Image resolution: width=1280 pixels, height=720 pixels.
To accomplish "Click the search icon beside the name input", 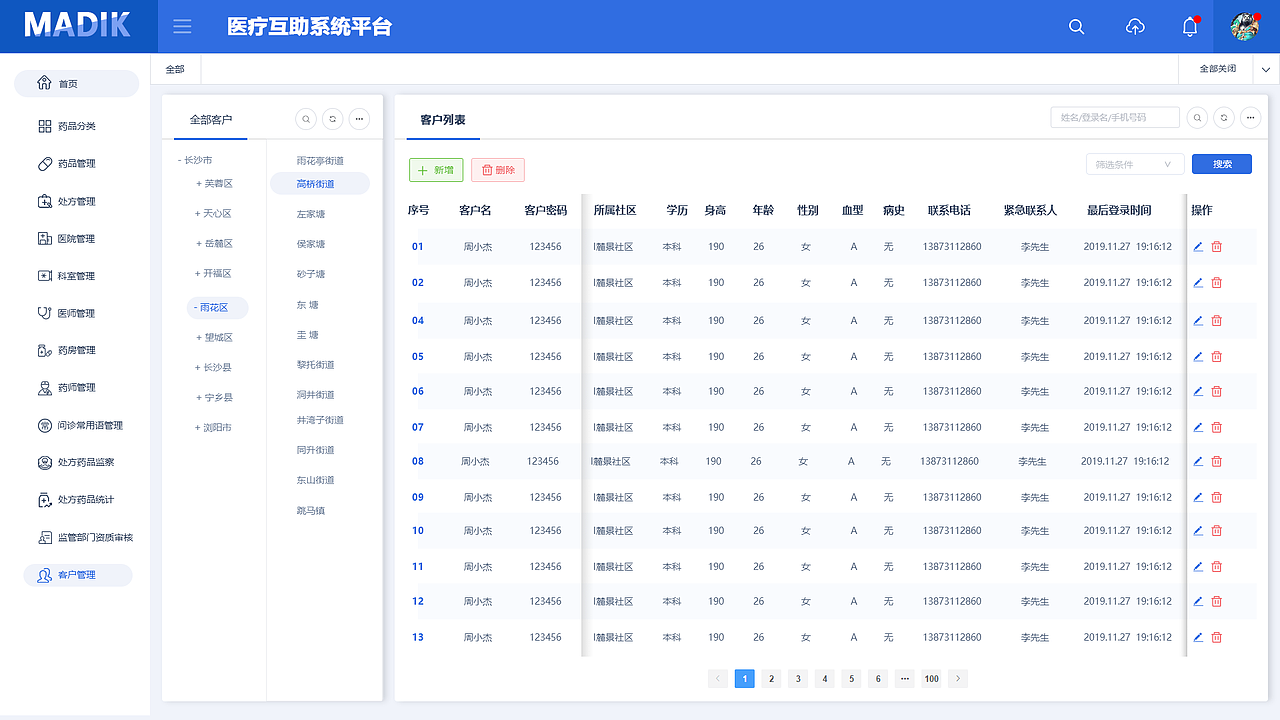I will [1197, 117].
